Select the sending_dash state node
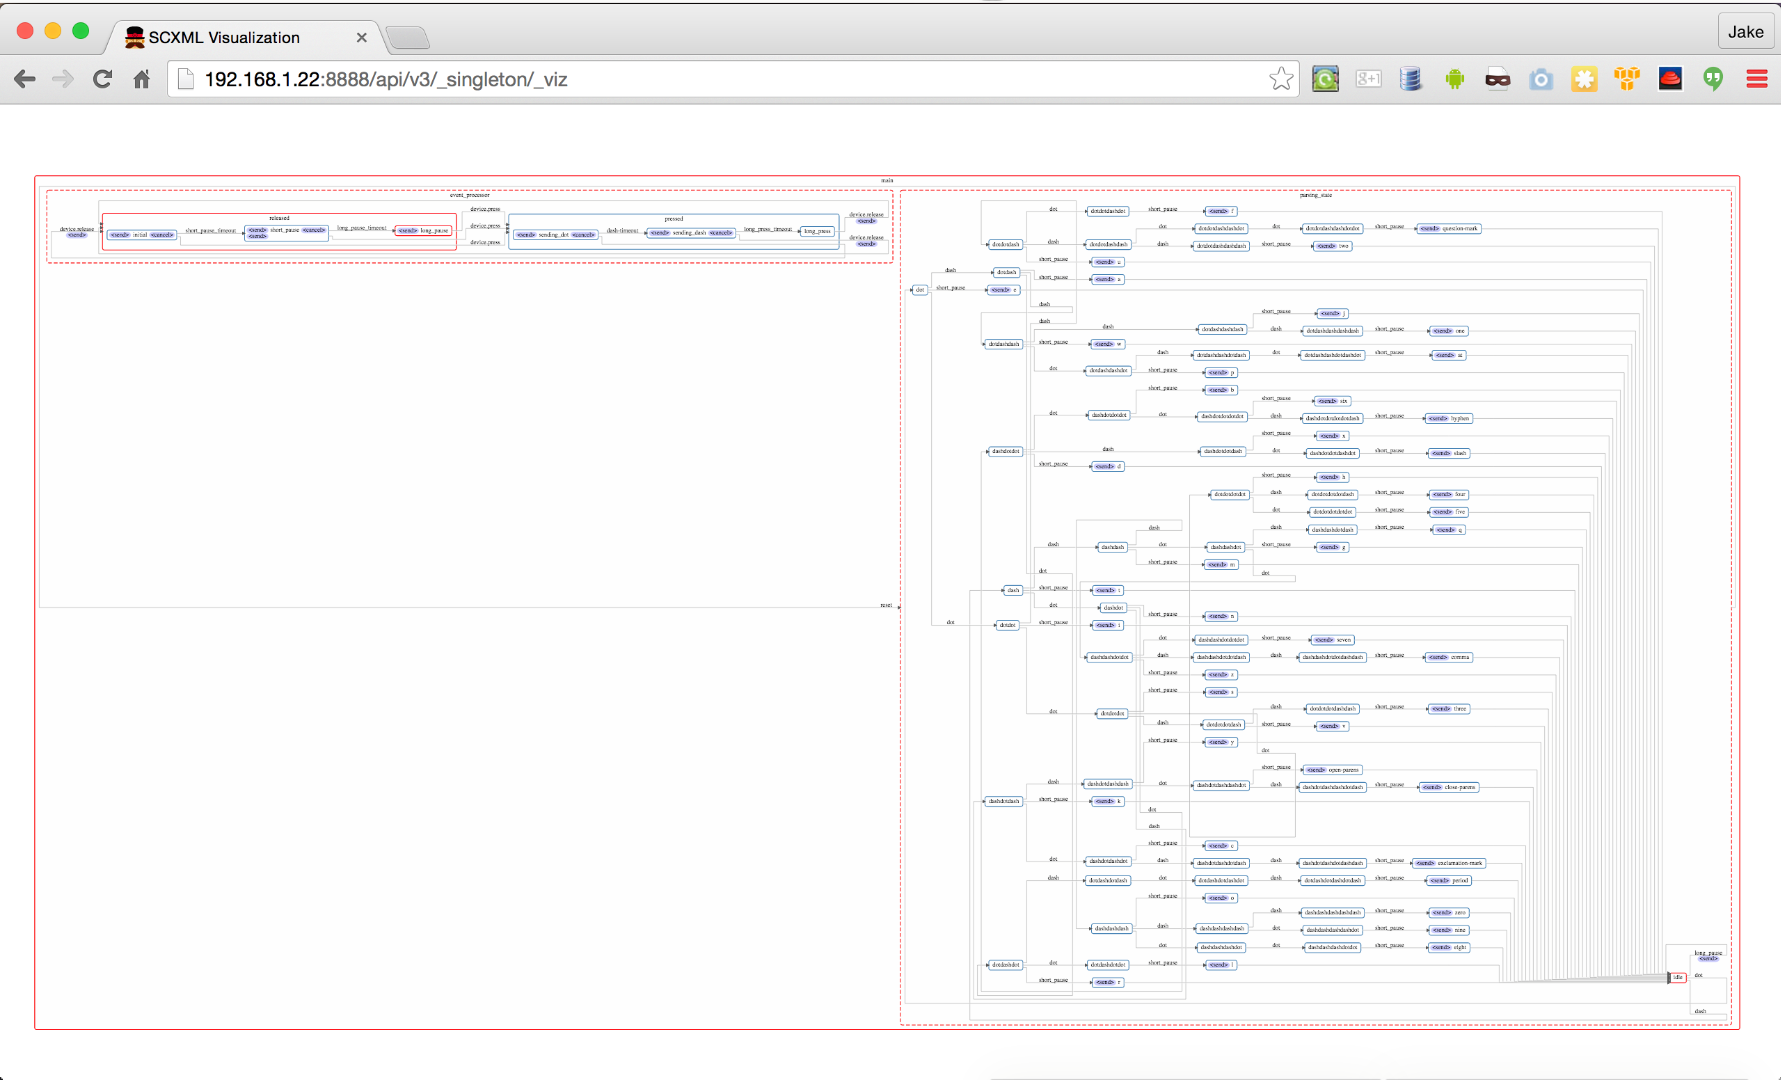Screen dimensions: 1781x1080 [690, 233]
